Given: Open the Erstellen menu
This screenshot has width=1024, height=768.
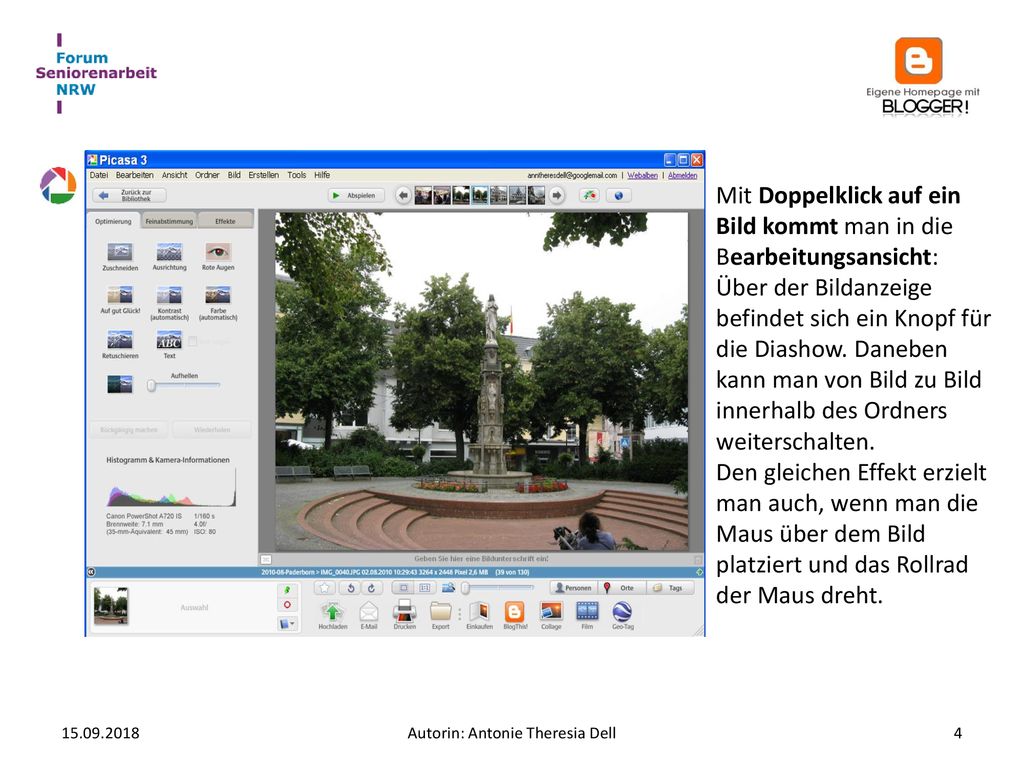Looking at the screenshot, I should click(264, 175).
